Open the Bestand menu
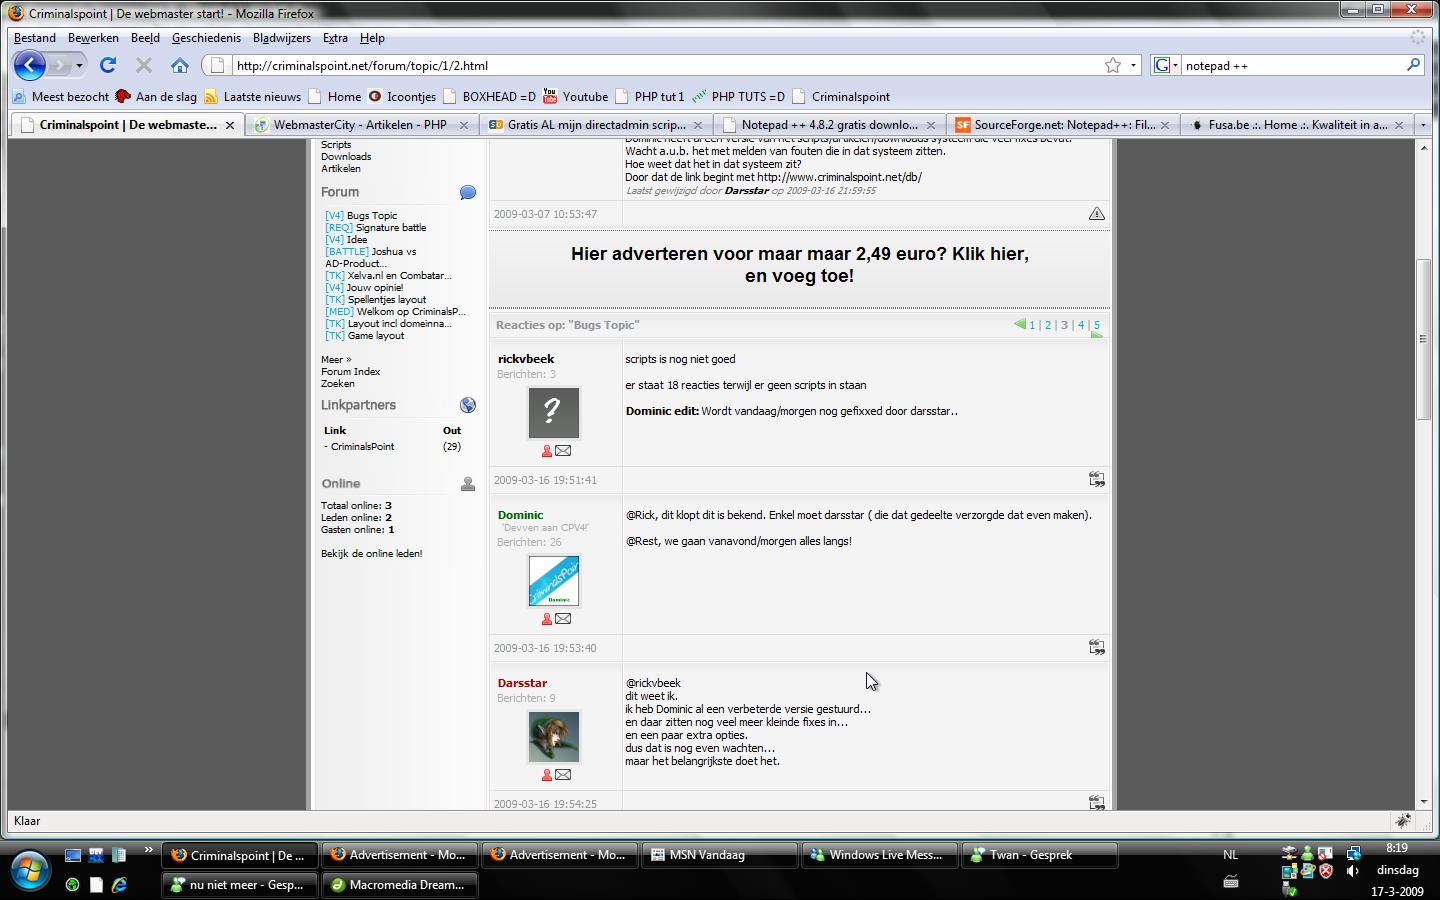1440x900 pixels. [x=35, y=38]
